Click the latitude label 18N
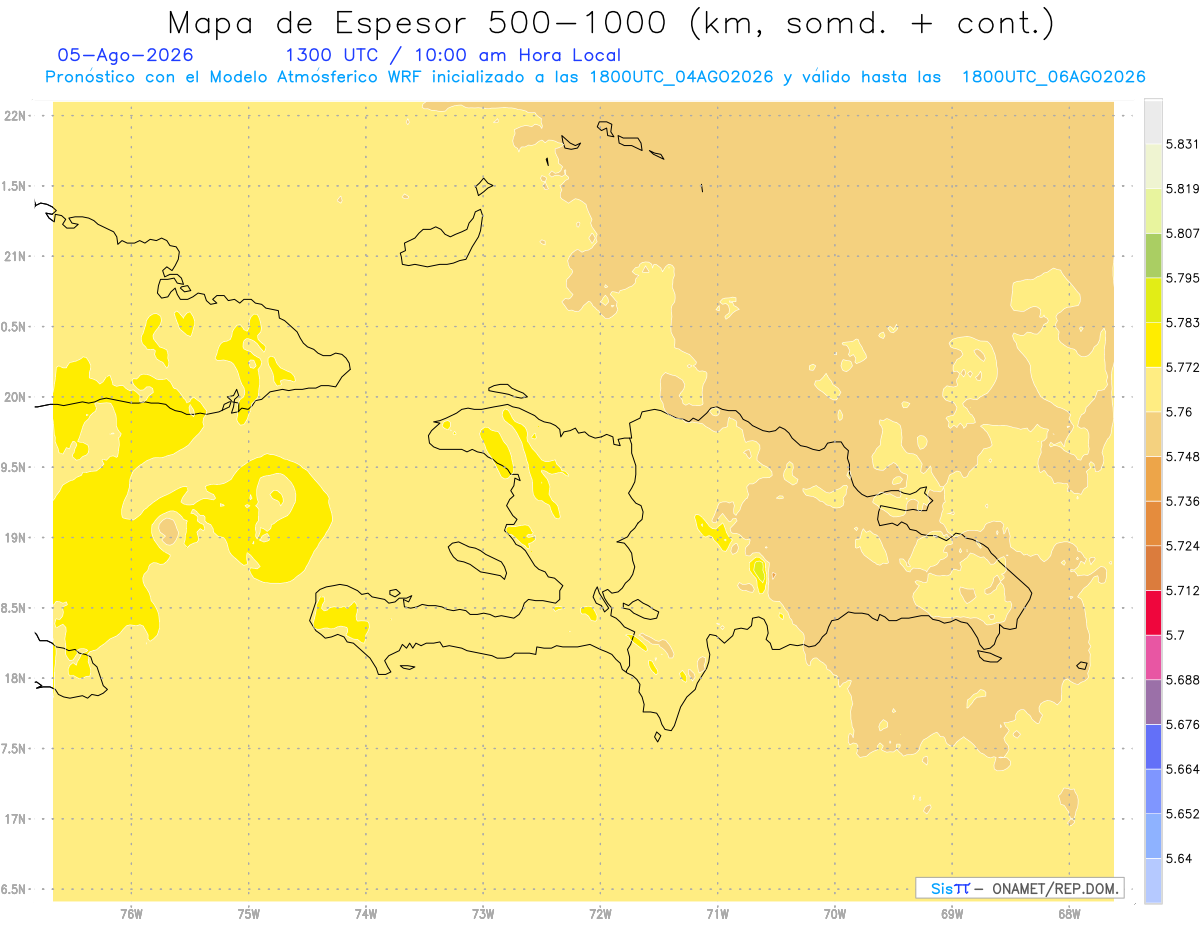Viewport: 1200px width, 927px height. [14, 679]
